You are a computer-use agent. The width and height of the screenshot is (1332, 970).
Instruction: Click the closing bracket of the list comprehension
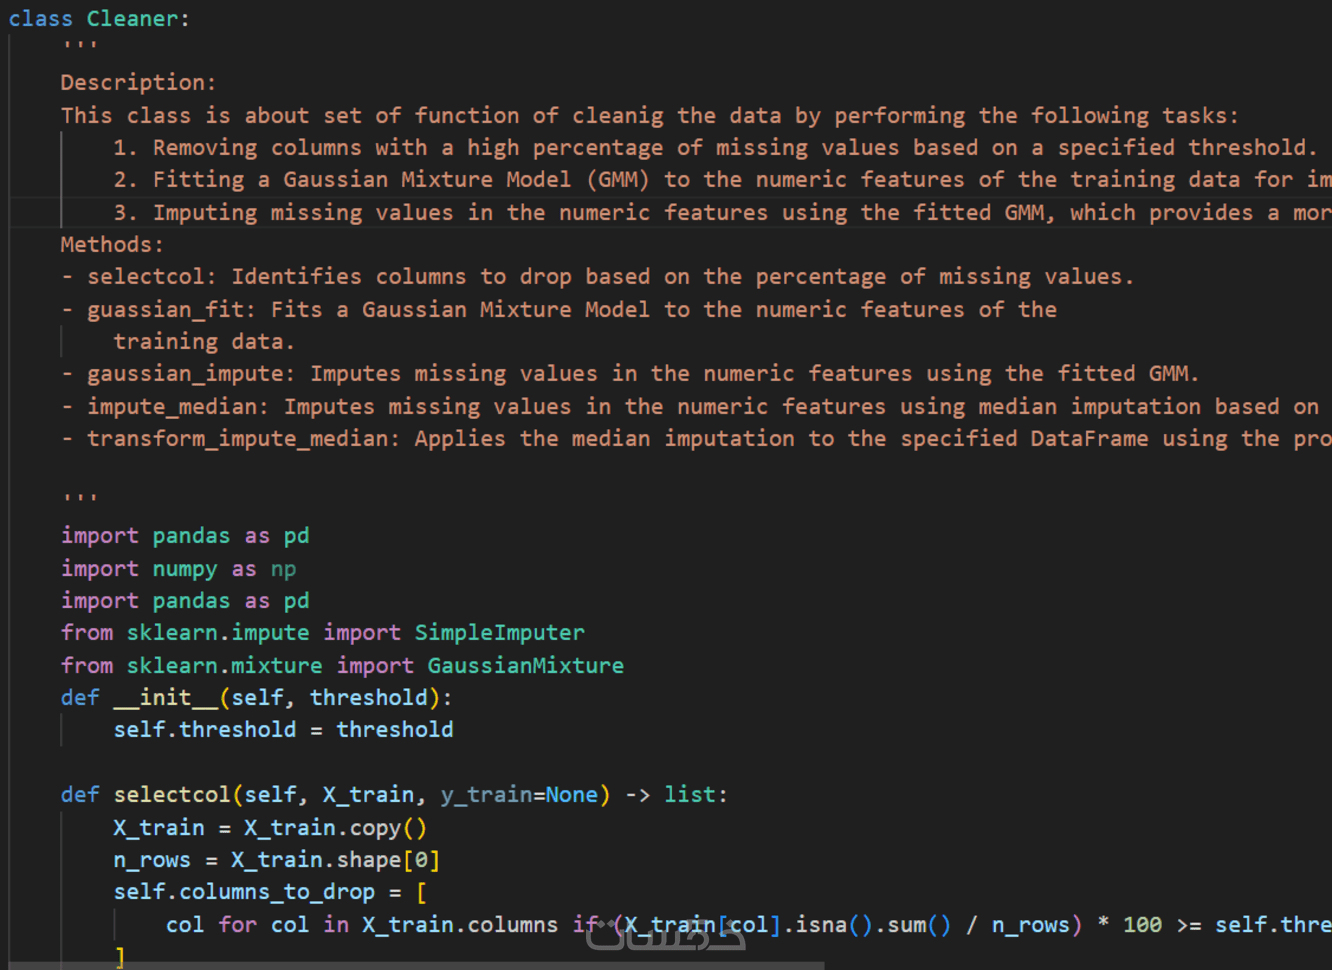click(120, 956)
